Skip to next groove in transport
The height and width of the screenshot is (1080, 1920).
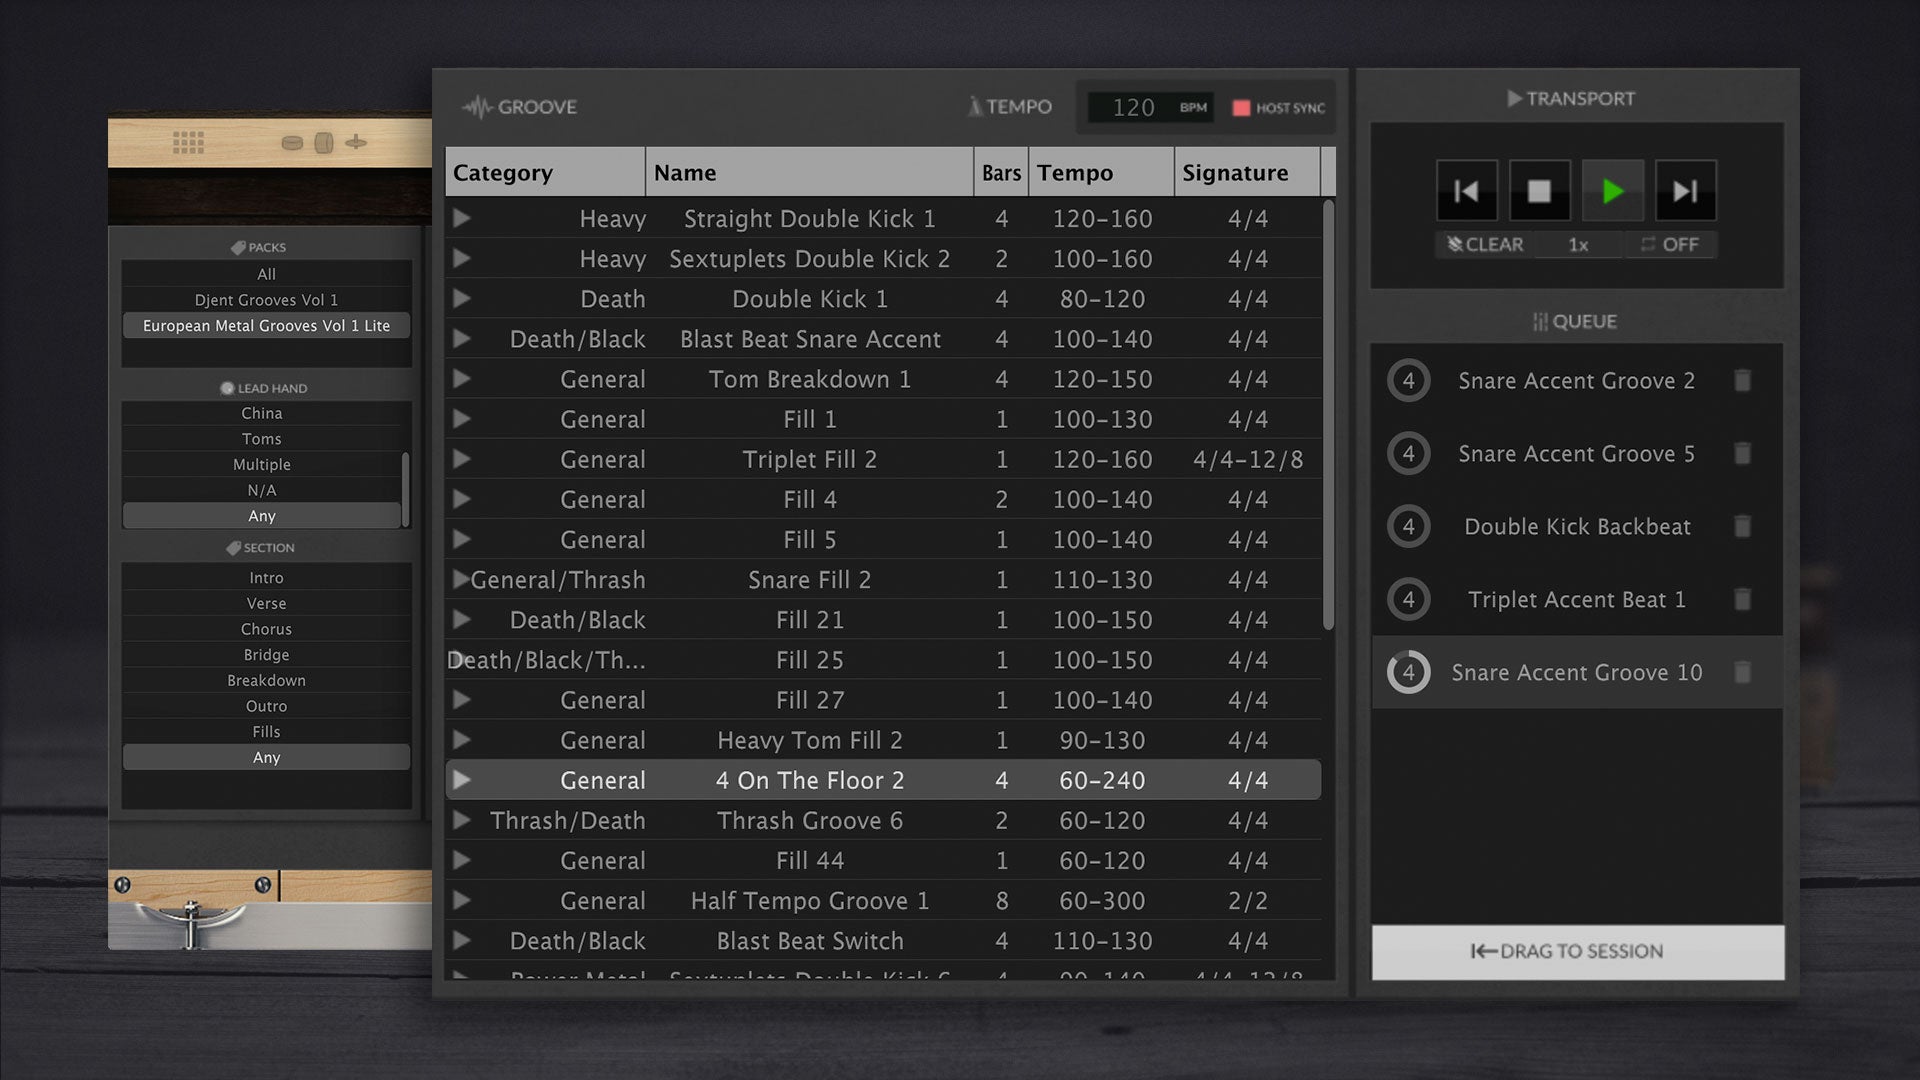(x=1685, y=191)
